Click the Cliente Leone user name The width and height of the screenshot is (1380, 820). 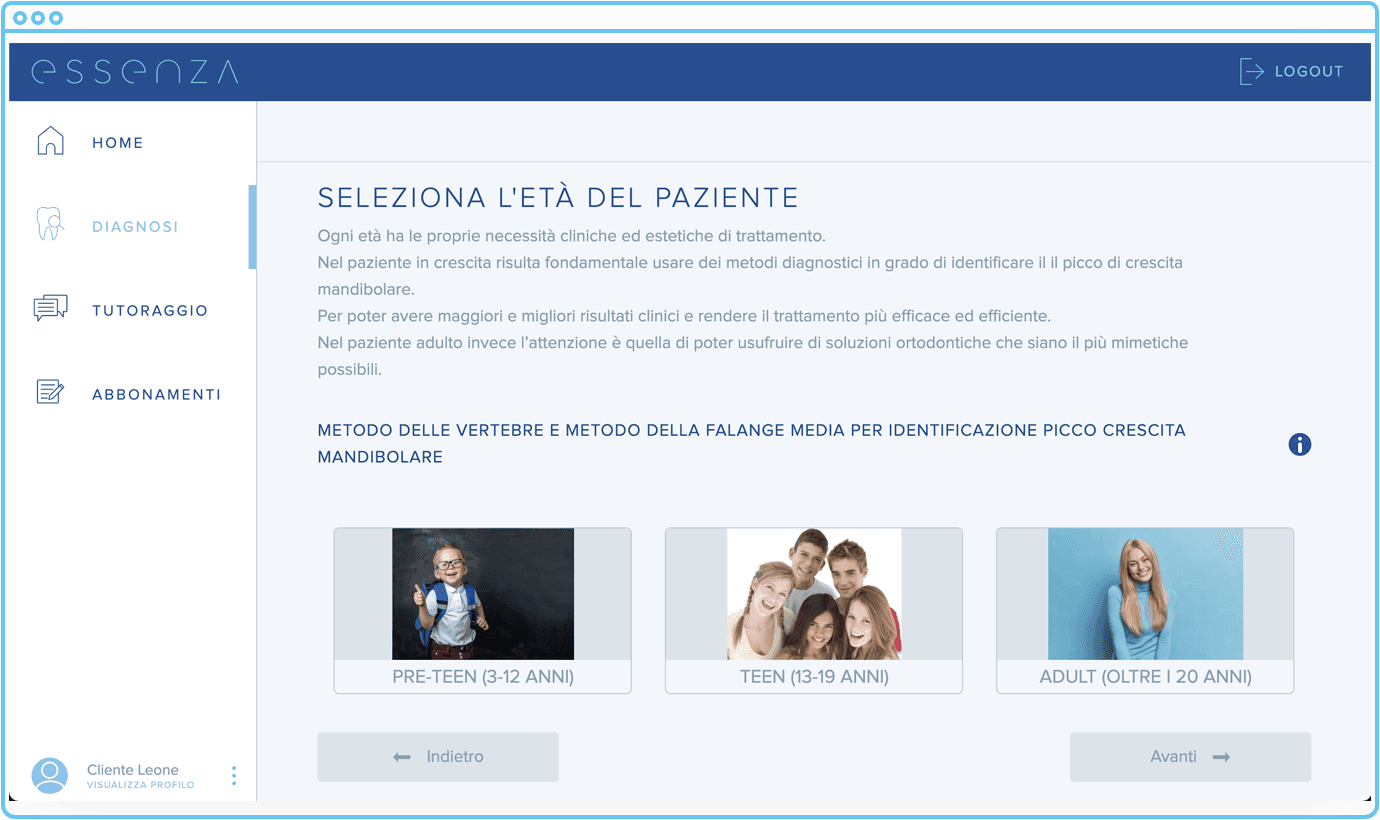click(x=133, y=770)
